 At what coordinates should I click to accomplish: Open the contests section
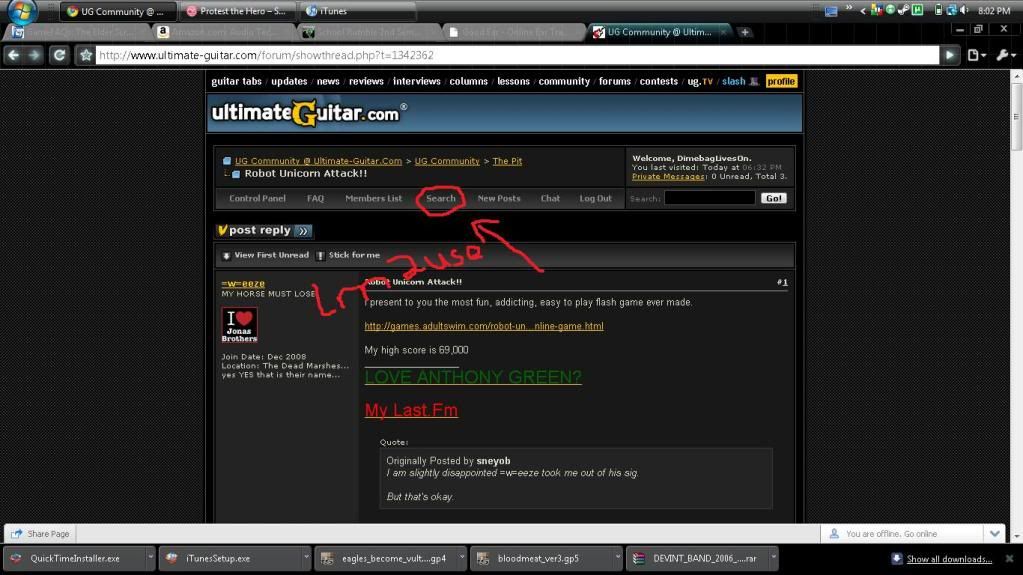tap(658, 82)
